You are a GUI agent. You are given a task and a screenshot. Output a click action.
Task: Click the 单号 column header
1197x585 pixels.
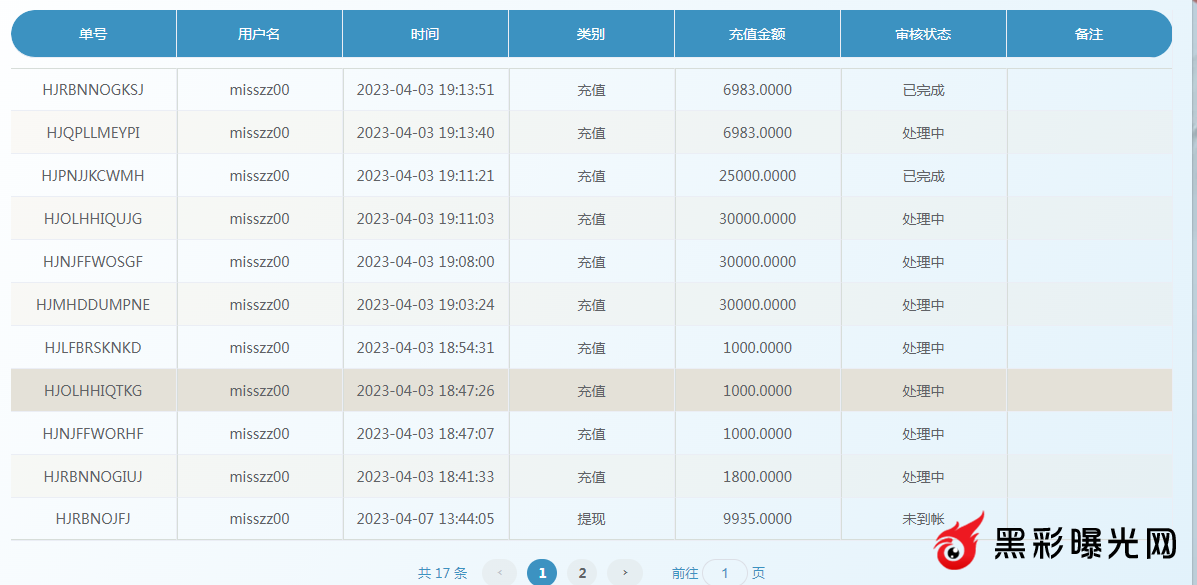[93, 34]
